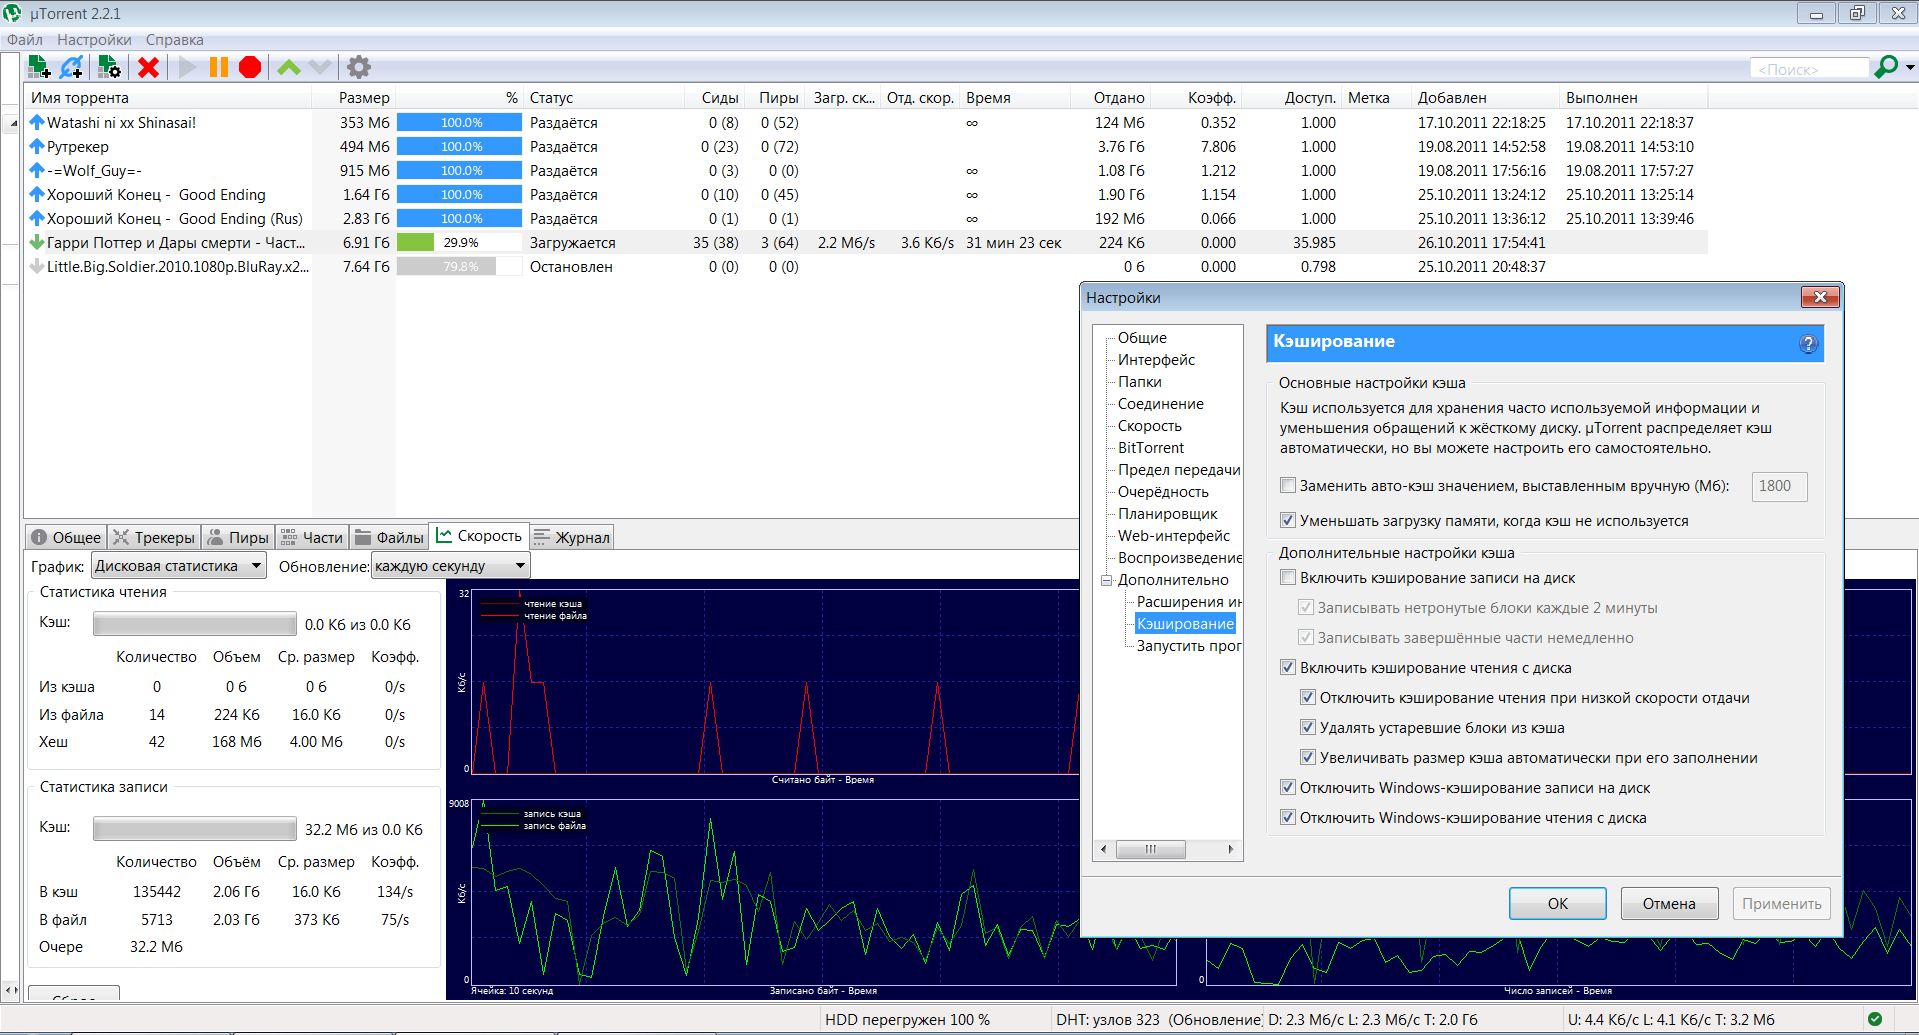Viewport: 1919px width, 1035px height.
Task: Click the lines icon on the Журнал tab
Action: coord(542,537)
